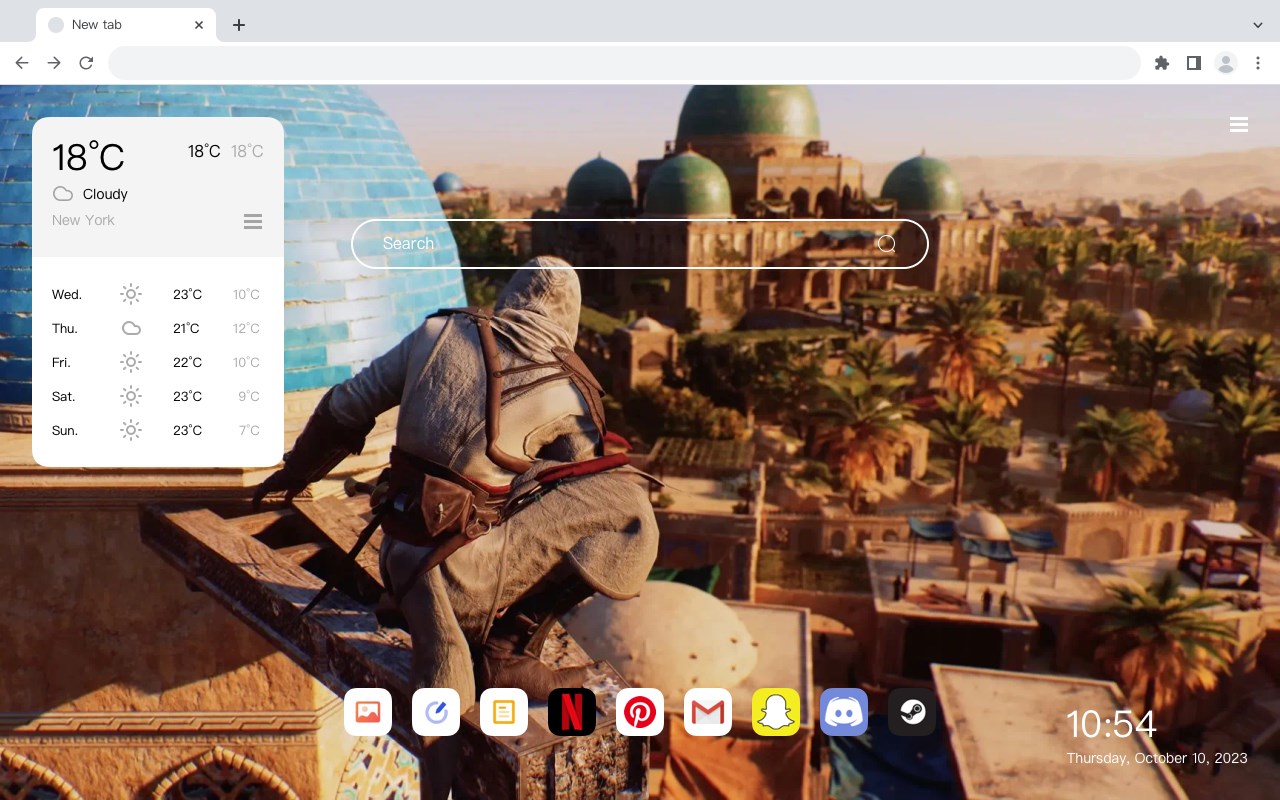Open the wallpaper image shortcut
The height and width of the screenshot is (800, 1280).
pyautogui.click(x=368, y=712)
